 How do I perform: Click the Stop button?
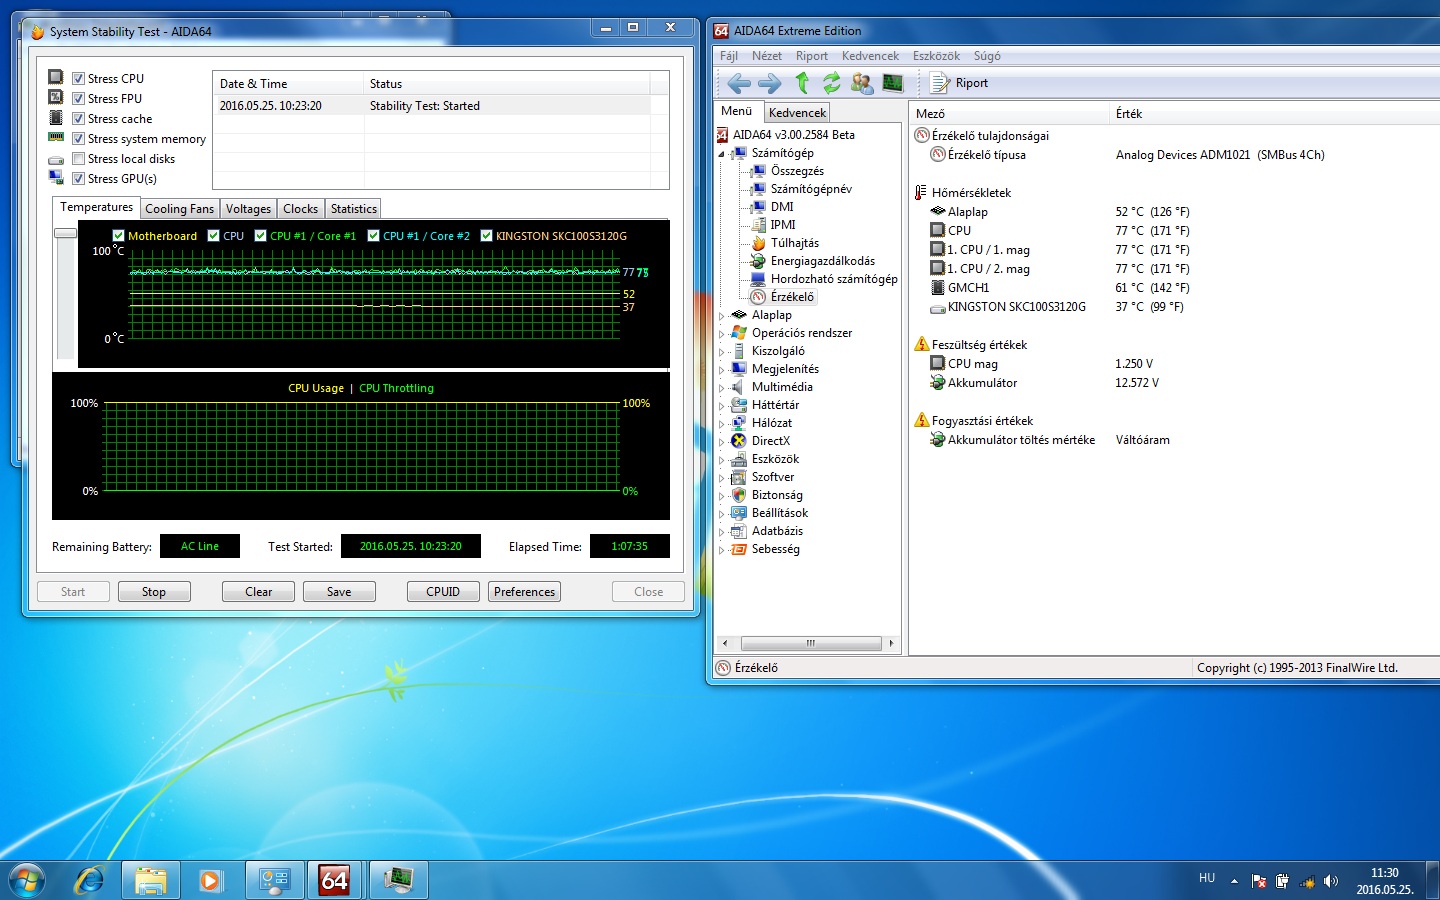(154, 592)
